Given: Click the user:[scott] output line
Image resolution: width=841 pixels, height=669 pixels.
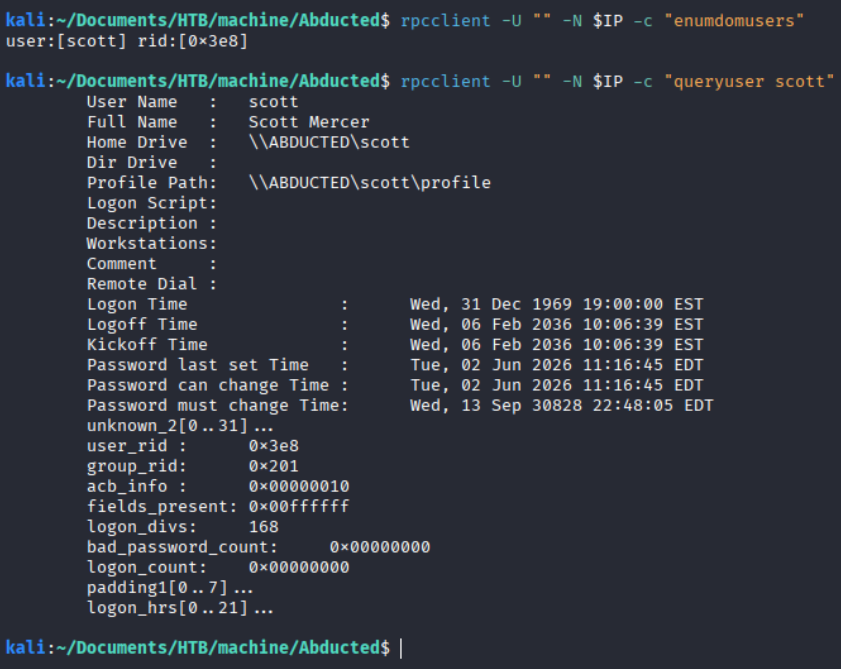Looking at the screenshot, I should coord(127,41).
